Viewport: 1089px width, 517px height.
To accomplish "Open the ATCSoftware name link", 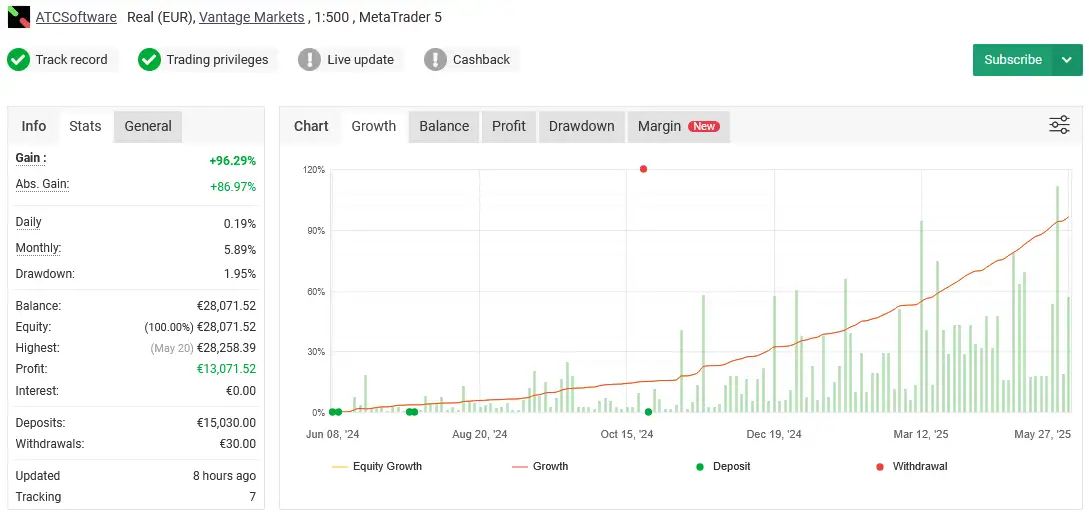I will pos(76,17).
